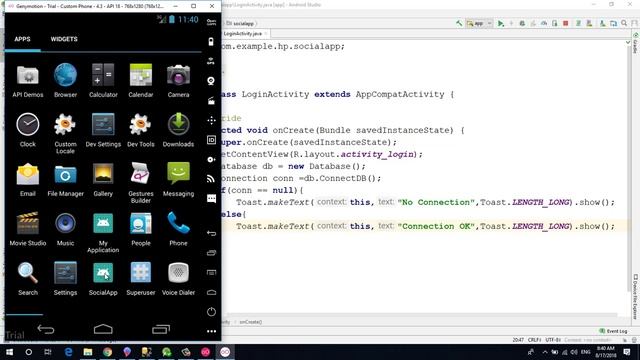The width and height of the screenshot is (640, 360).
Task: Open Genymotion battery widget
Action: click(211, 42)
